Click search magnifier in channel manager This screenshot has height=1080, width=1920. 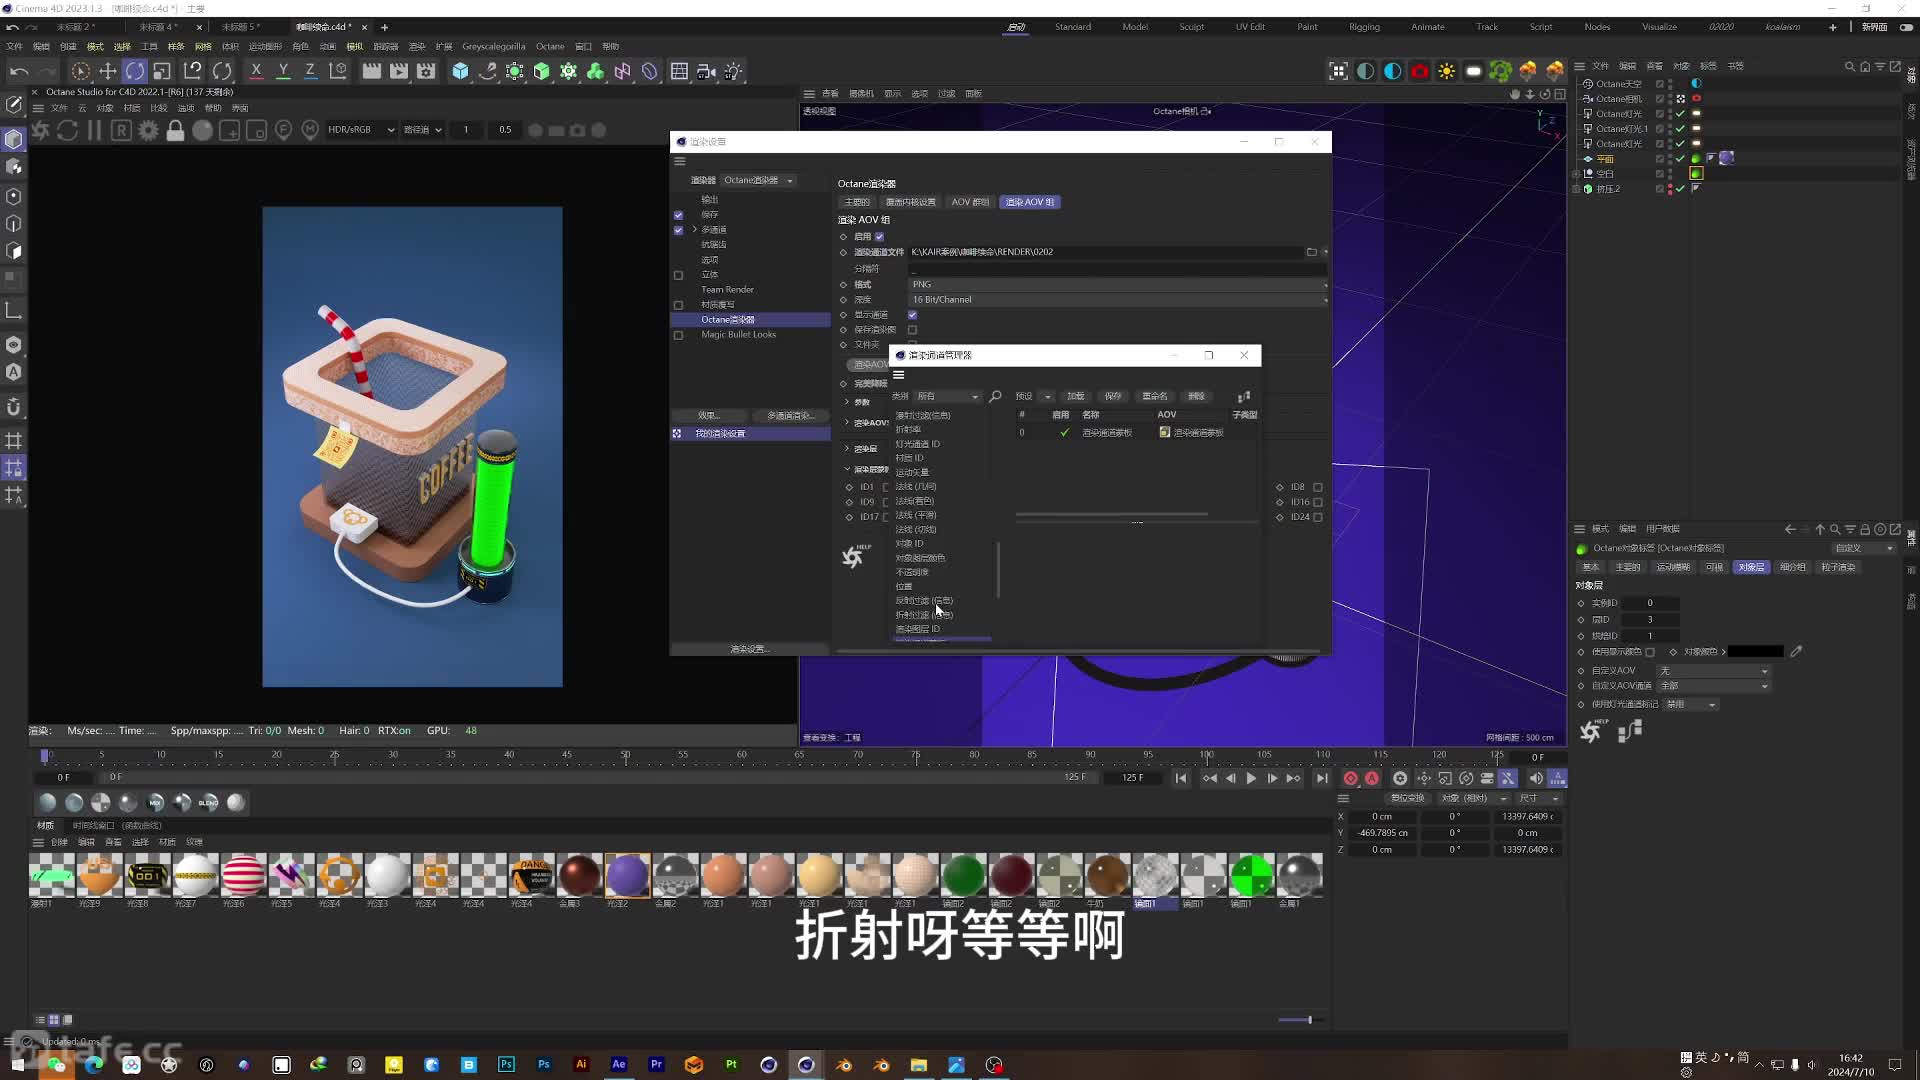(995, 397)
